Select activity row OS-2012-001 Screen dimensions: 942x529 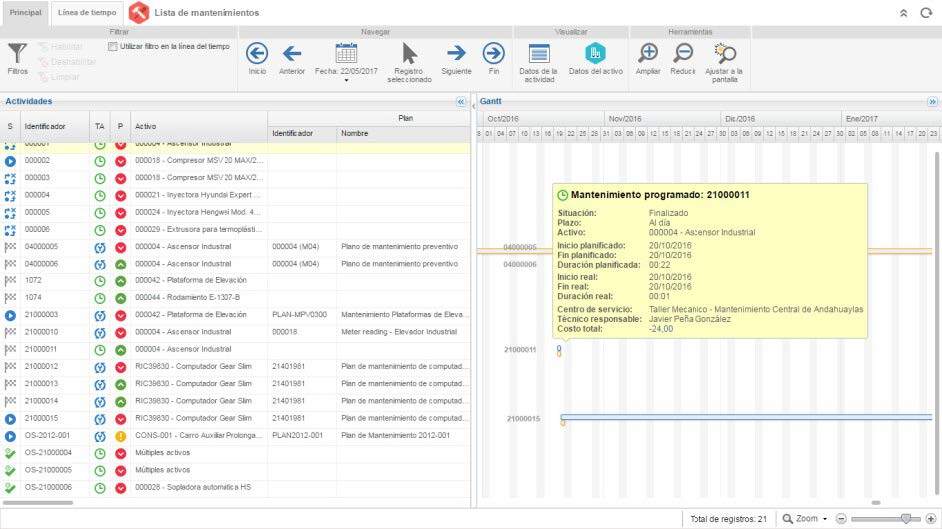pyautogui.click(x=46, y=436)
